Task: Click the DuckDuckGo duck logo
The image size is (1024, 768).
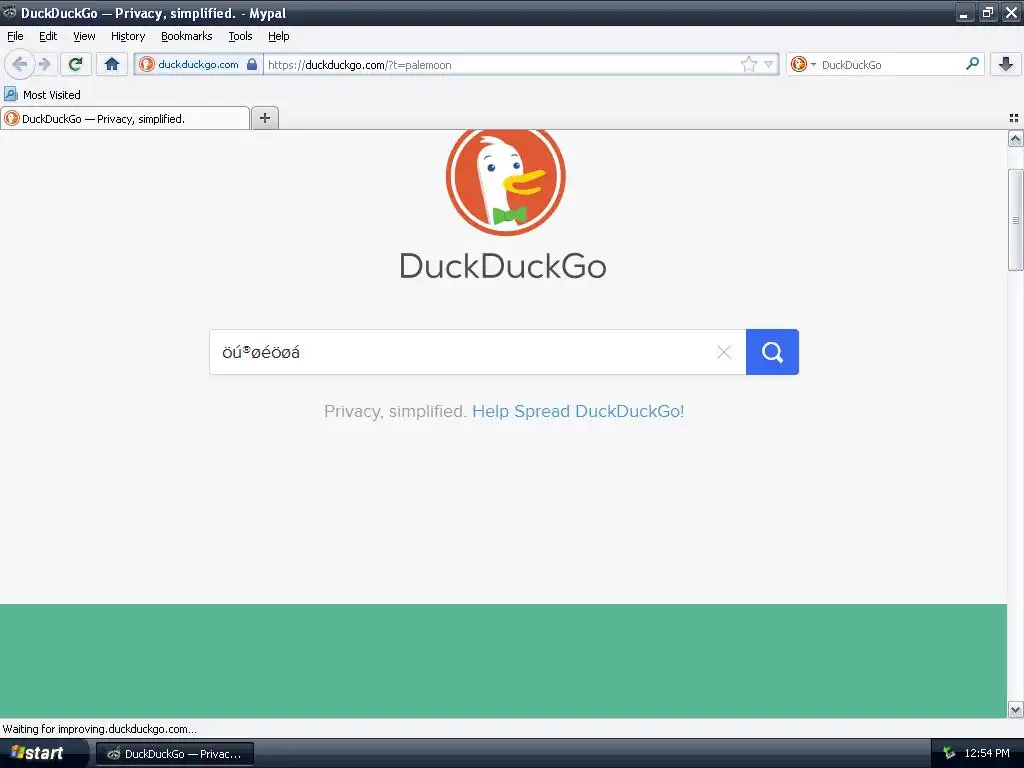Action: pyautogui.click(x=505, y=182)
